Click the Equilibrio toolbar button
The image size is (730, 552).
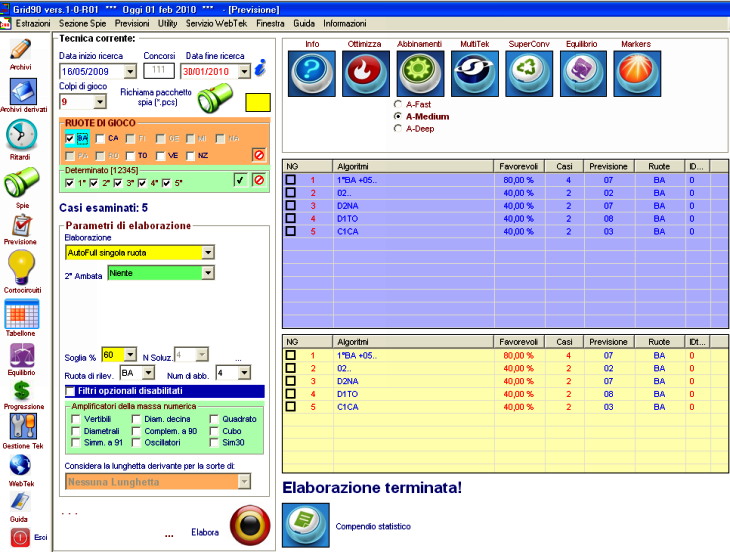click(x=583, y=74)
